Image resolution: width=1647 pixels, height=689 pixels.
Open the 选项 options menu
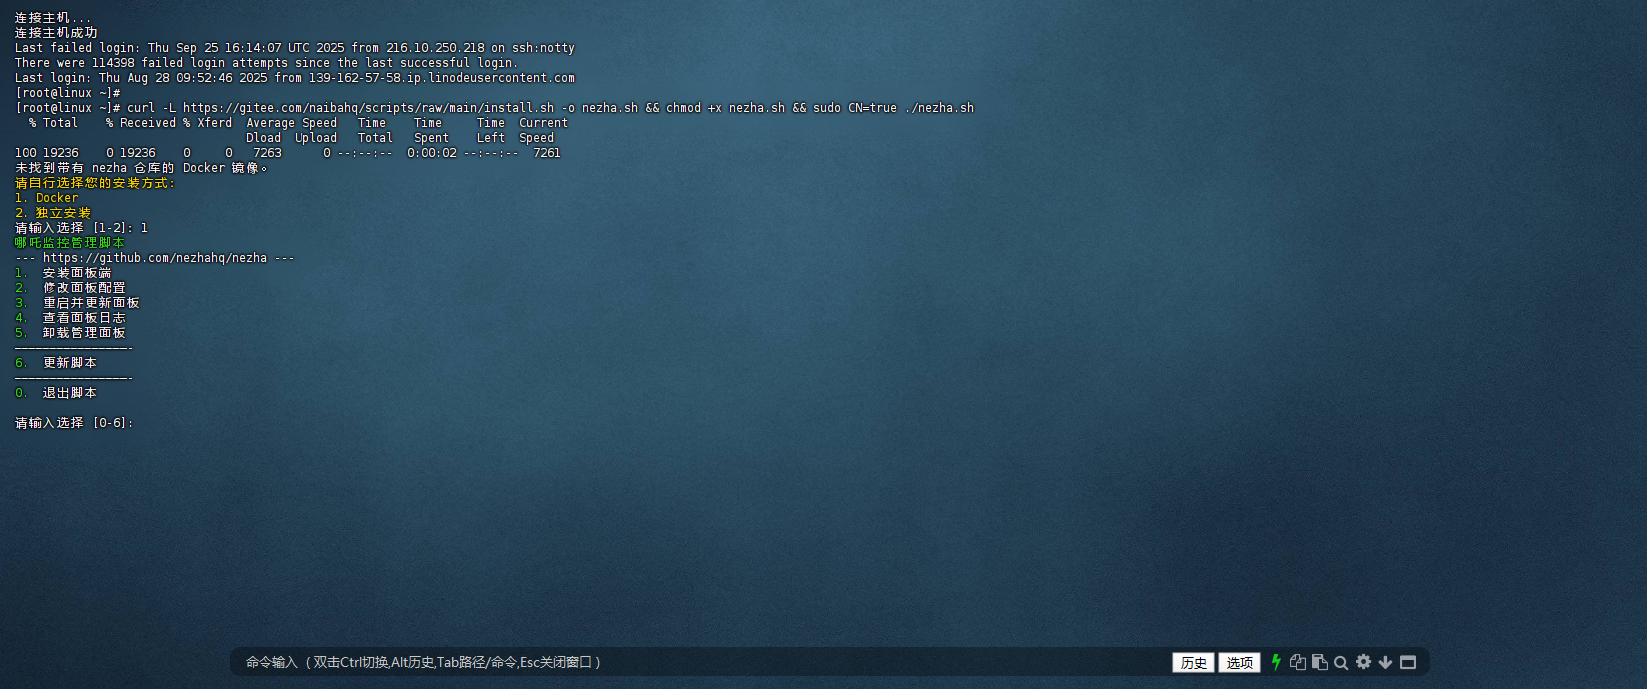click(1239, 663)
